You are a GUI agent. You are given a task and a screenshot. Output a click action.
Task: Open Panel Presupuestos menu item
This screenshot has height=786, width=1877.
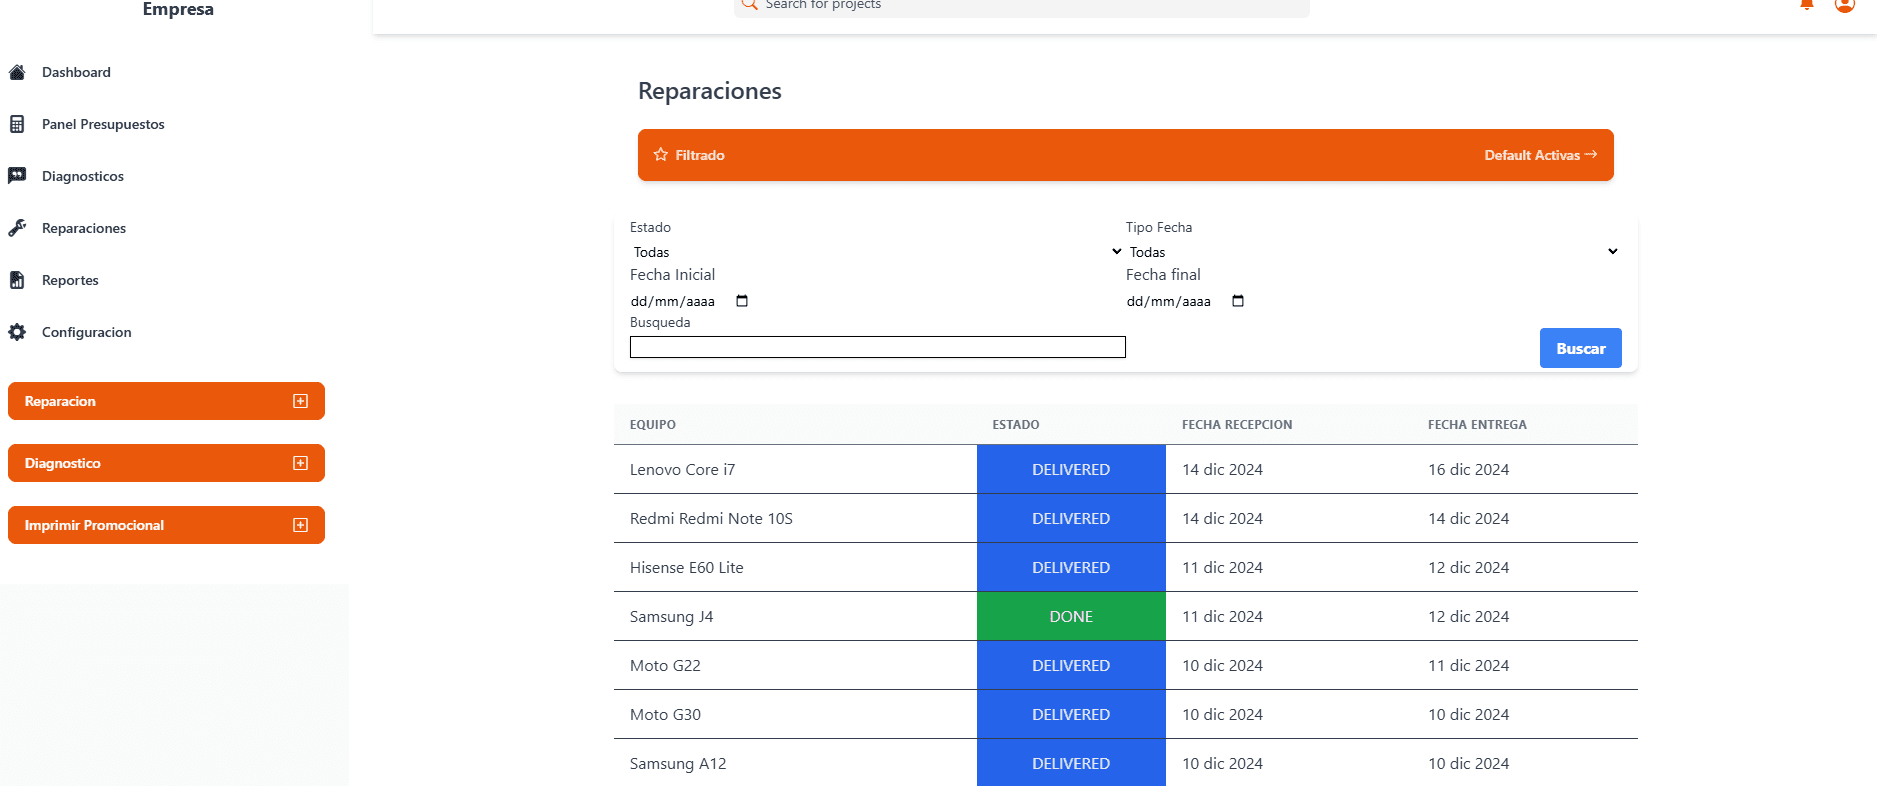[103, 124]
